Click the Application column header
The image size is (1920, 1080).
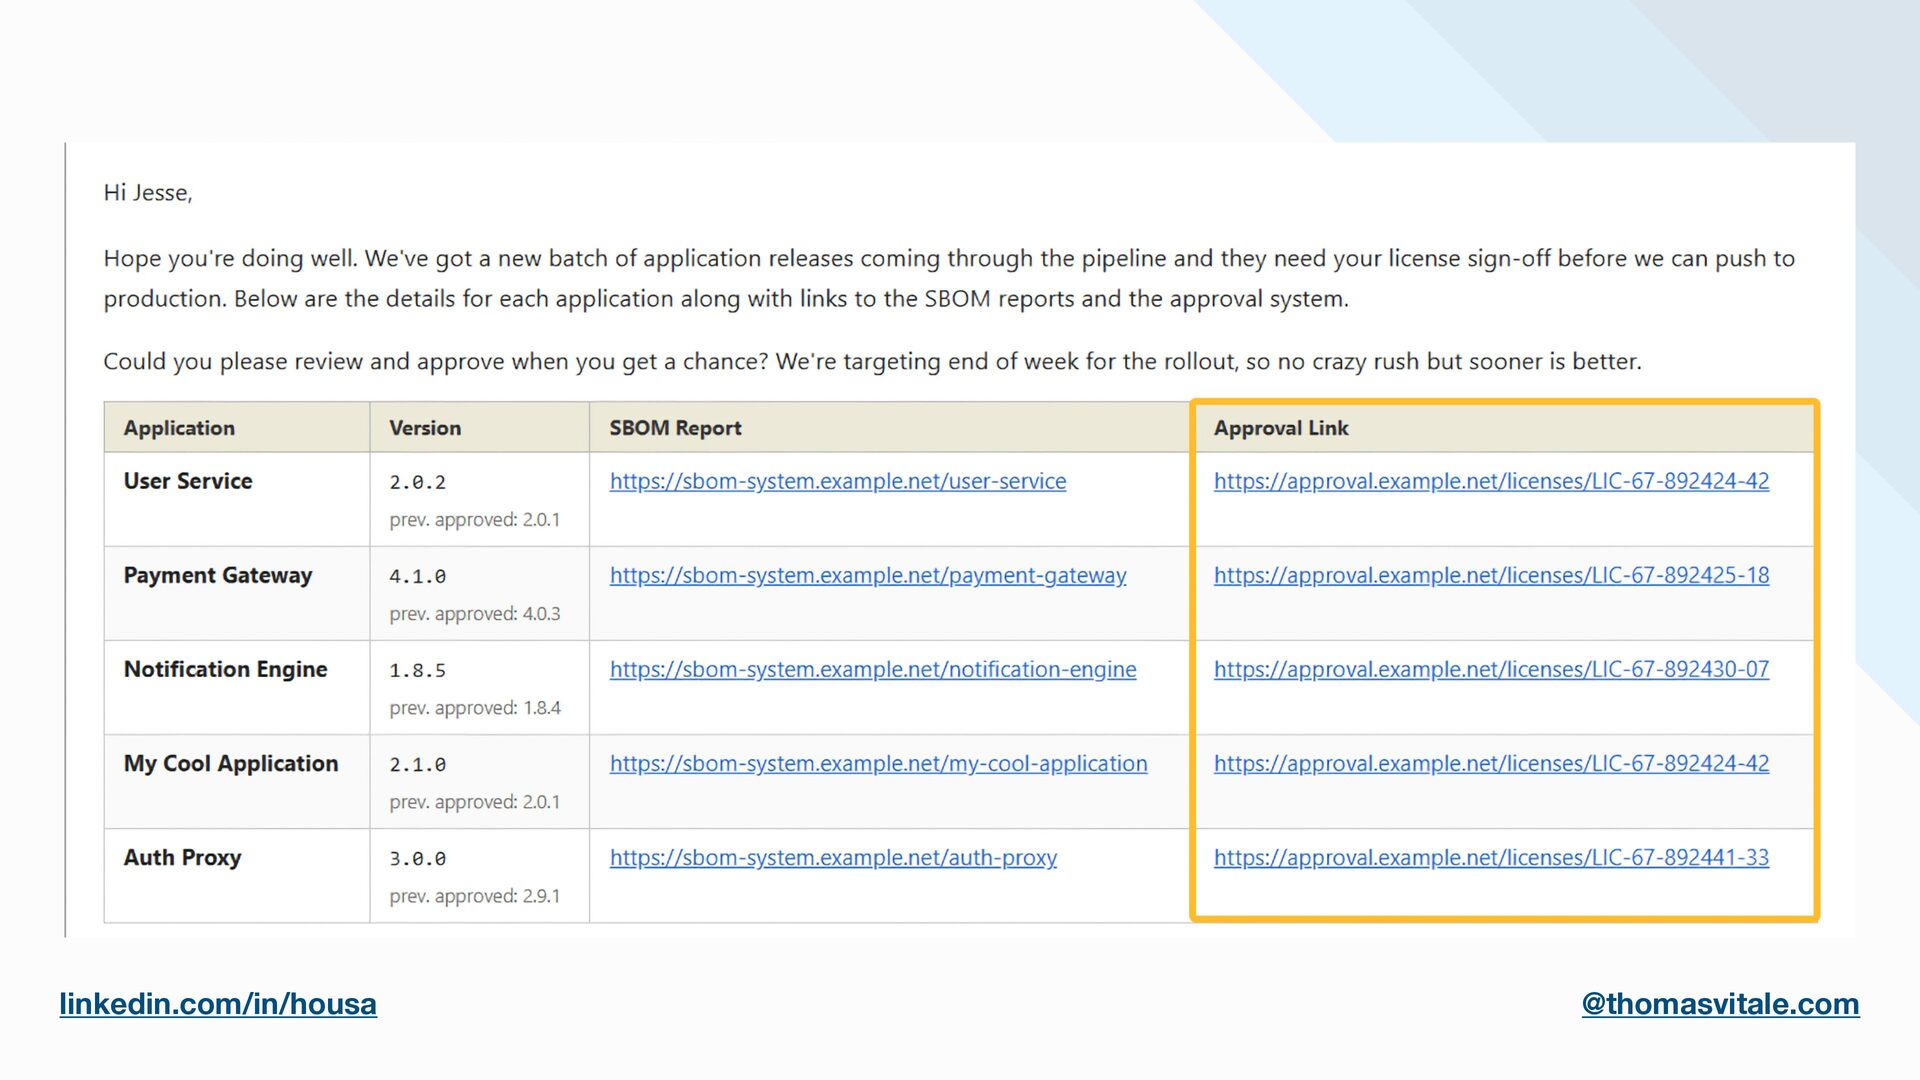click(179, 428)
